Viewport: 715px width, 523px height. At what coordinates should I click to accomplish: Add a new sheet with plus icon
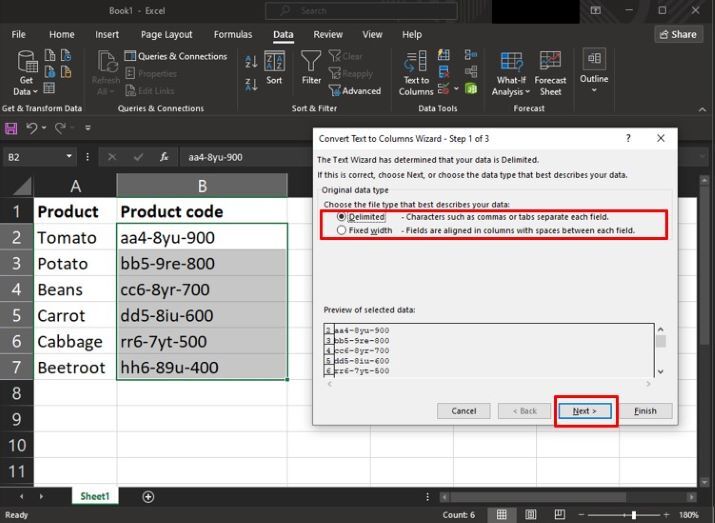(149, 496)
